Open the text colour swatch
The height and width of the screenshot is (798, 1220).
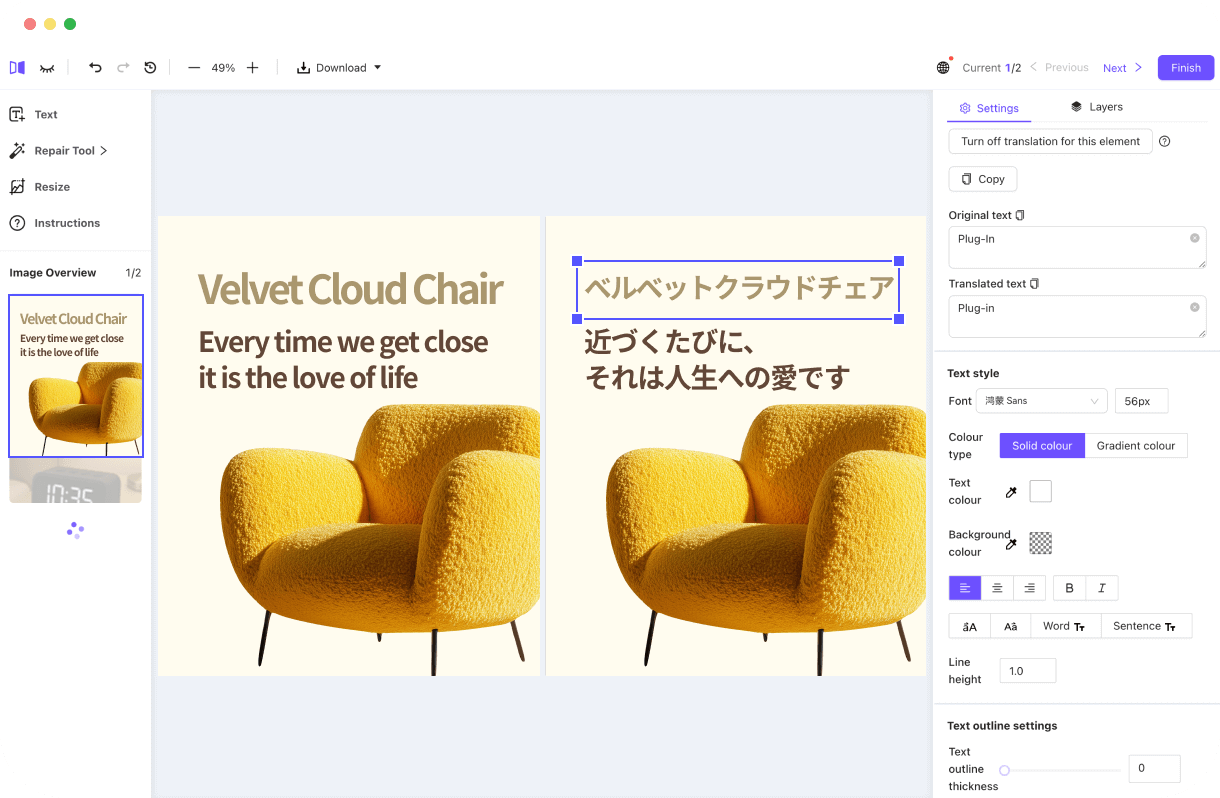(x=1040, y=491)
